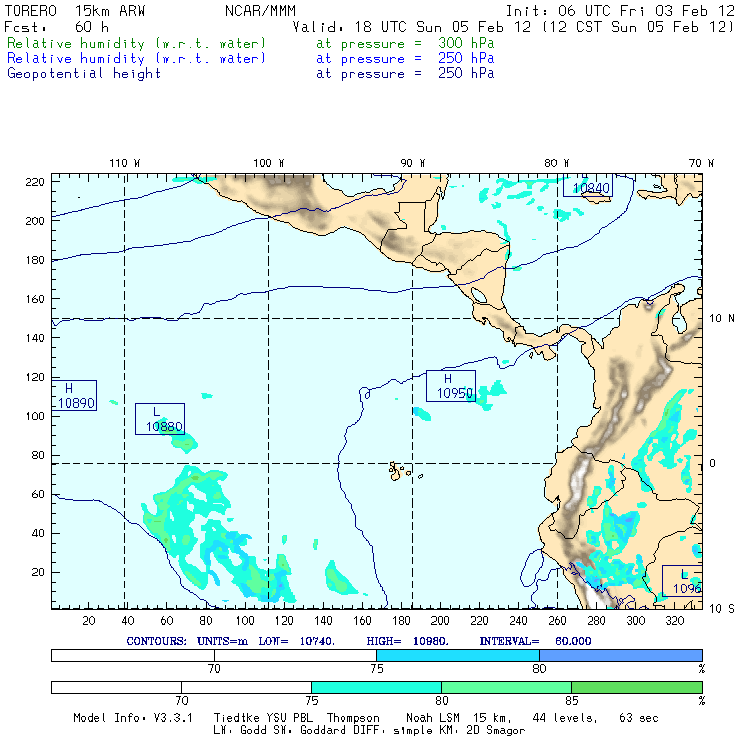Click "320" on the bottom horizontal axis
The height and width of the screenshot is (740, 740).
tap(675, 621)
